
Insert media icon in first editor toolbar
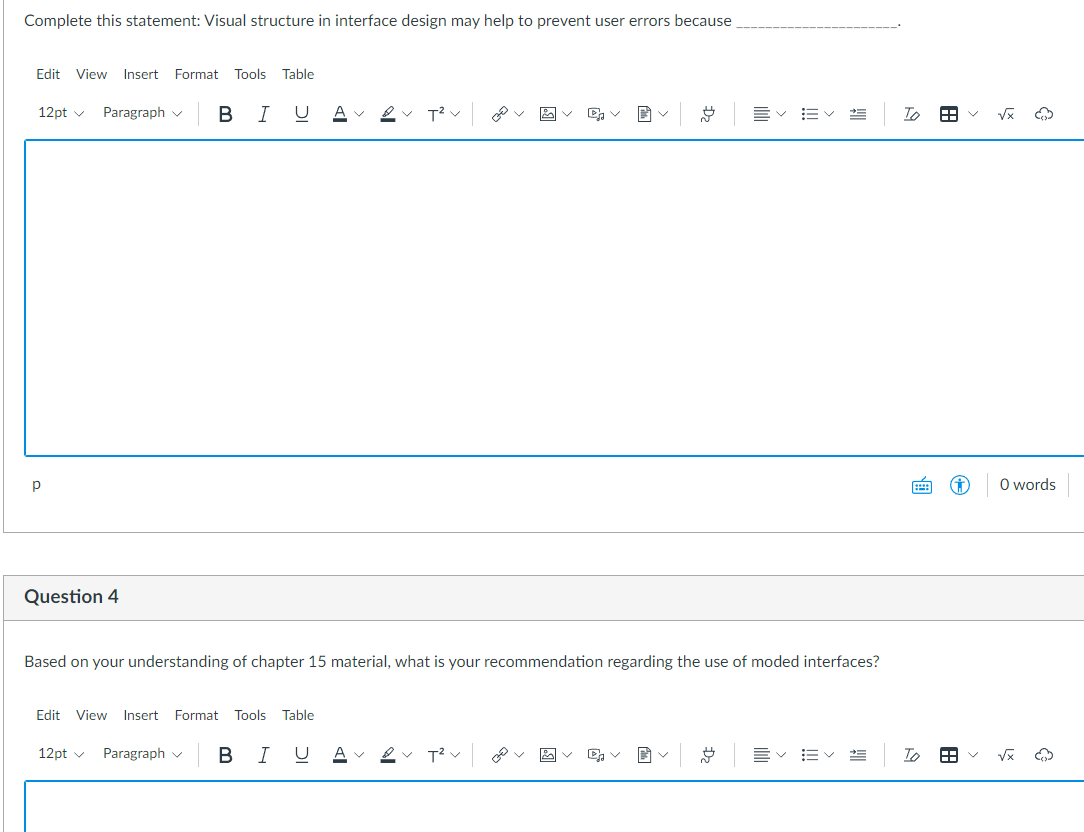[x=596, y=114]
